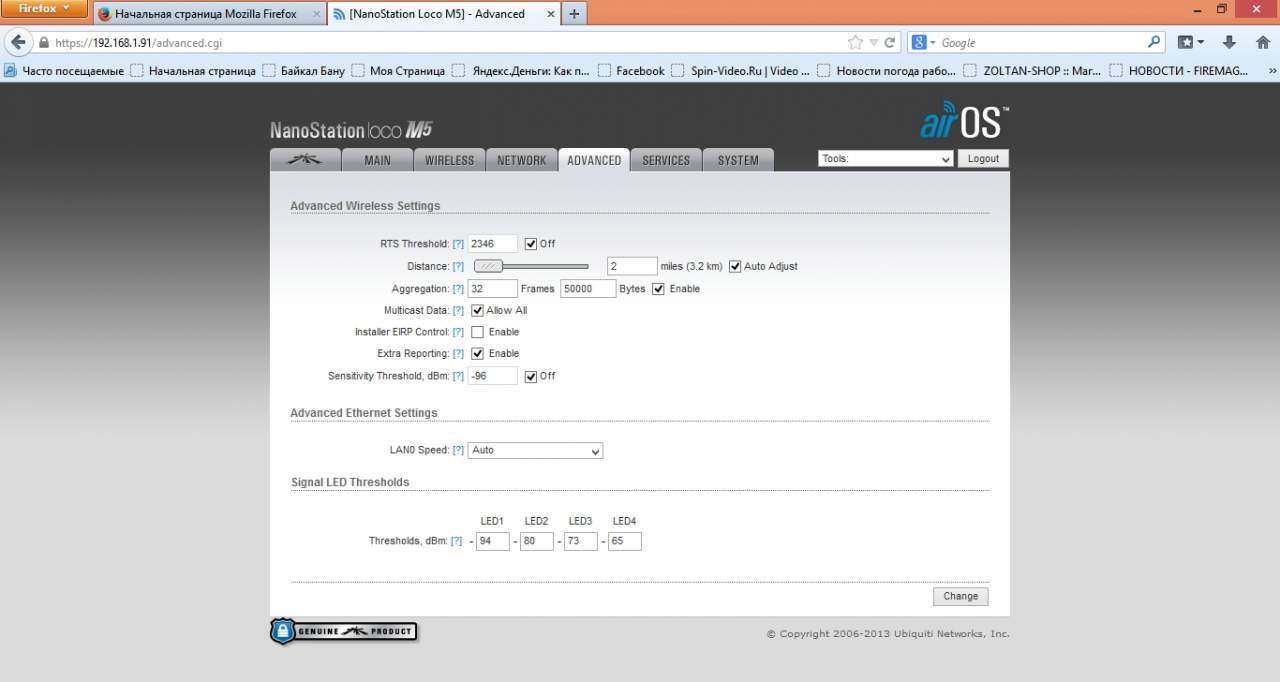This screenshot has height=682, width=1280.
Task: Open help for Aggregation
Action: pyautogui.click(x=458, y=289)
